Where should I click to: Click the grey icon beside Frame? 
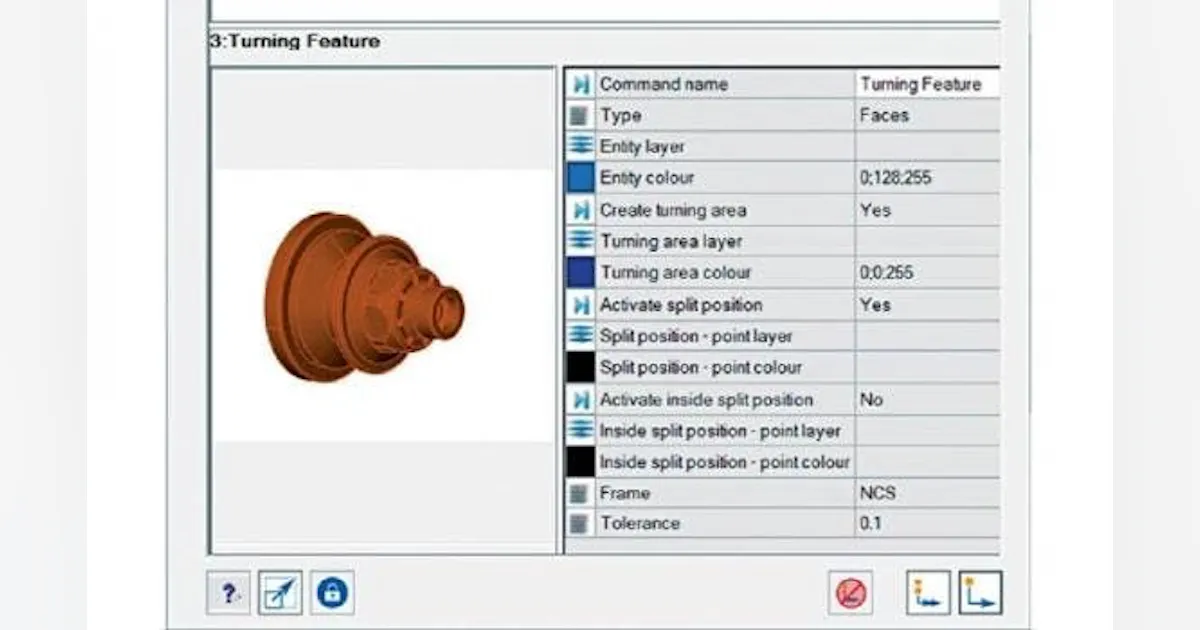(580, 493)
